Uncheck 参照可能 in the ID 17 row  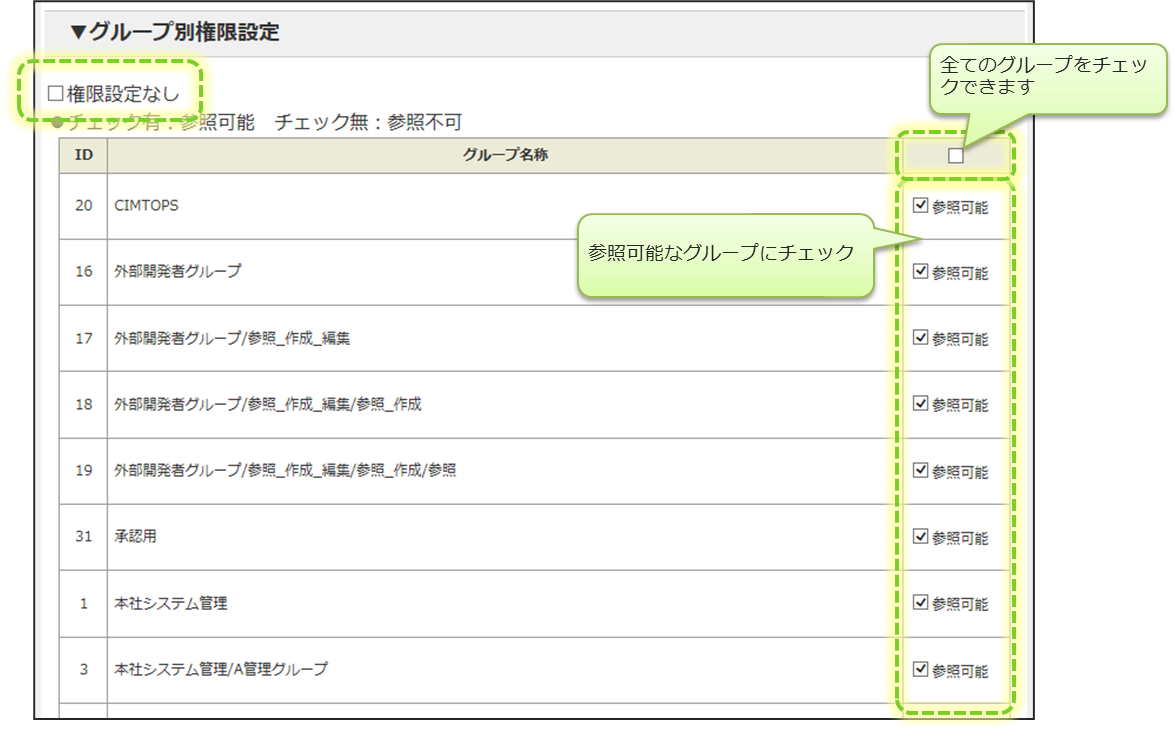(921, 338)
